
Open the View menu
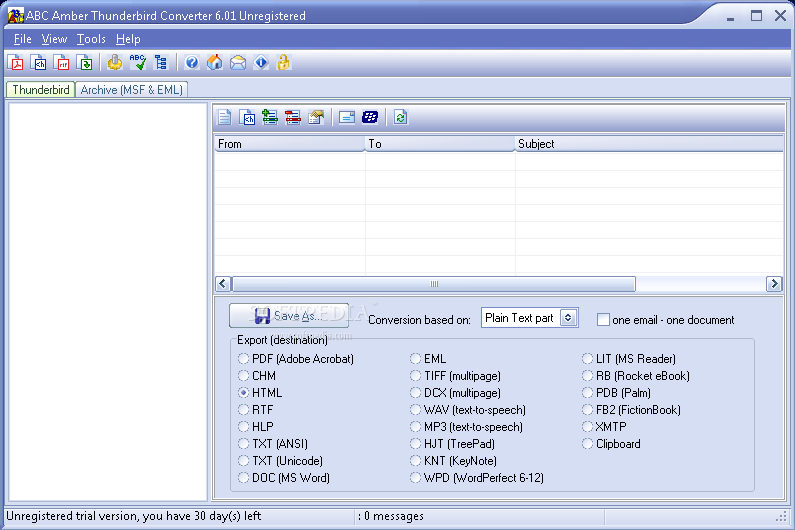(x=54, y=39)
